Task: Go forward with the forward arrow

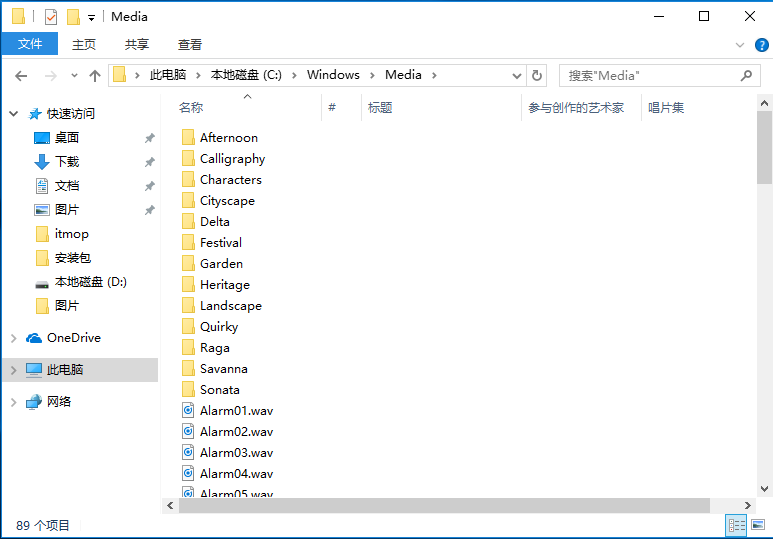Action: 50,75
